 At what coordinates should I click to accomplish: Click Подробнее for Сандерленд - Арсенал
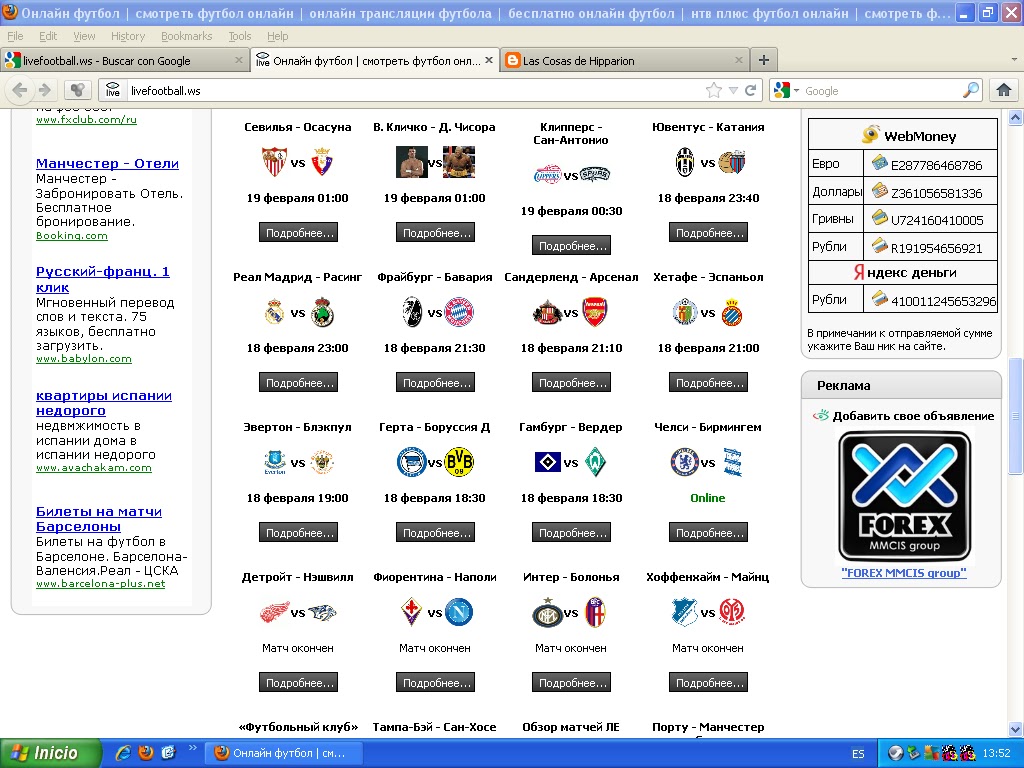pos(571,382)
